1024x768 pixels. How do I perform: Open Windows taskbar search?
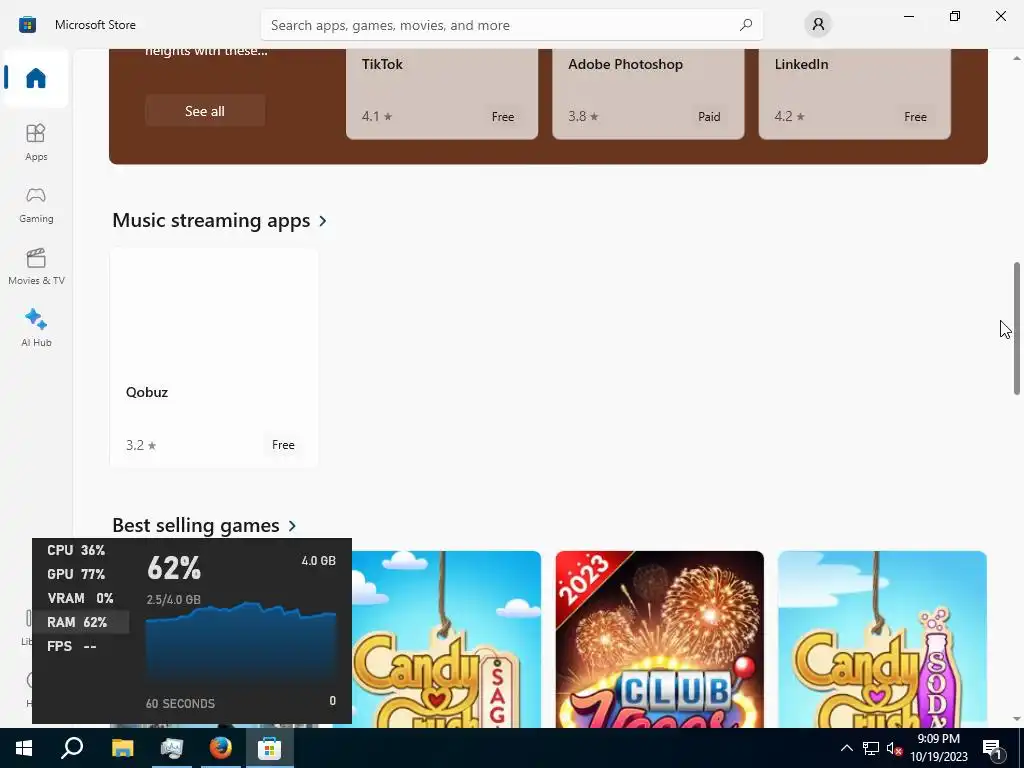click(x=72, y=748)
